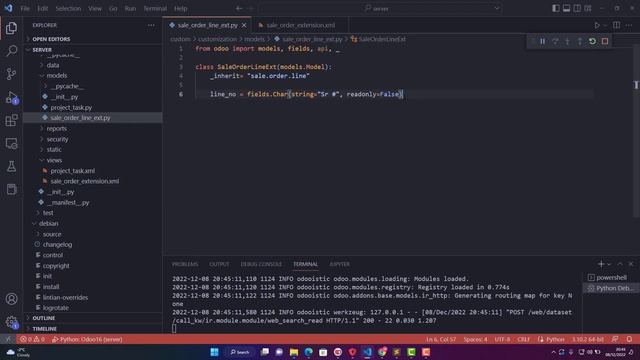Viewport: 640px width, 360px height.
Task: Pause the debug session
Action: (542, 41)
